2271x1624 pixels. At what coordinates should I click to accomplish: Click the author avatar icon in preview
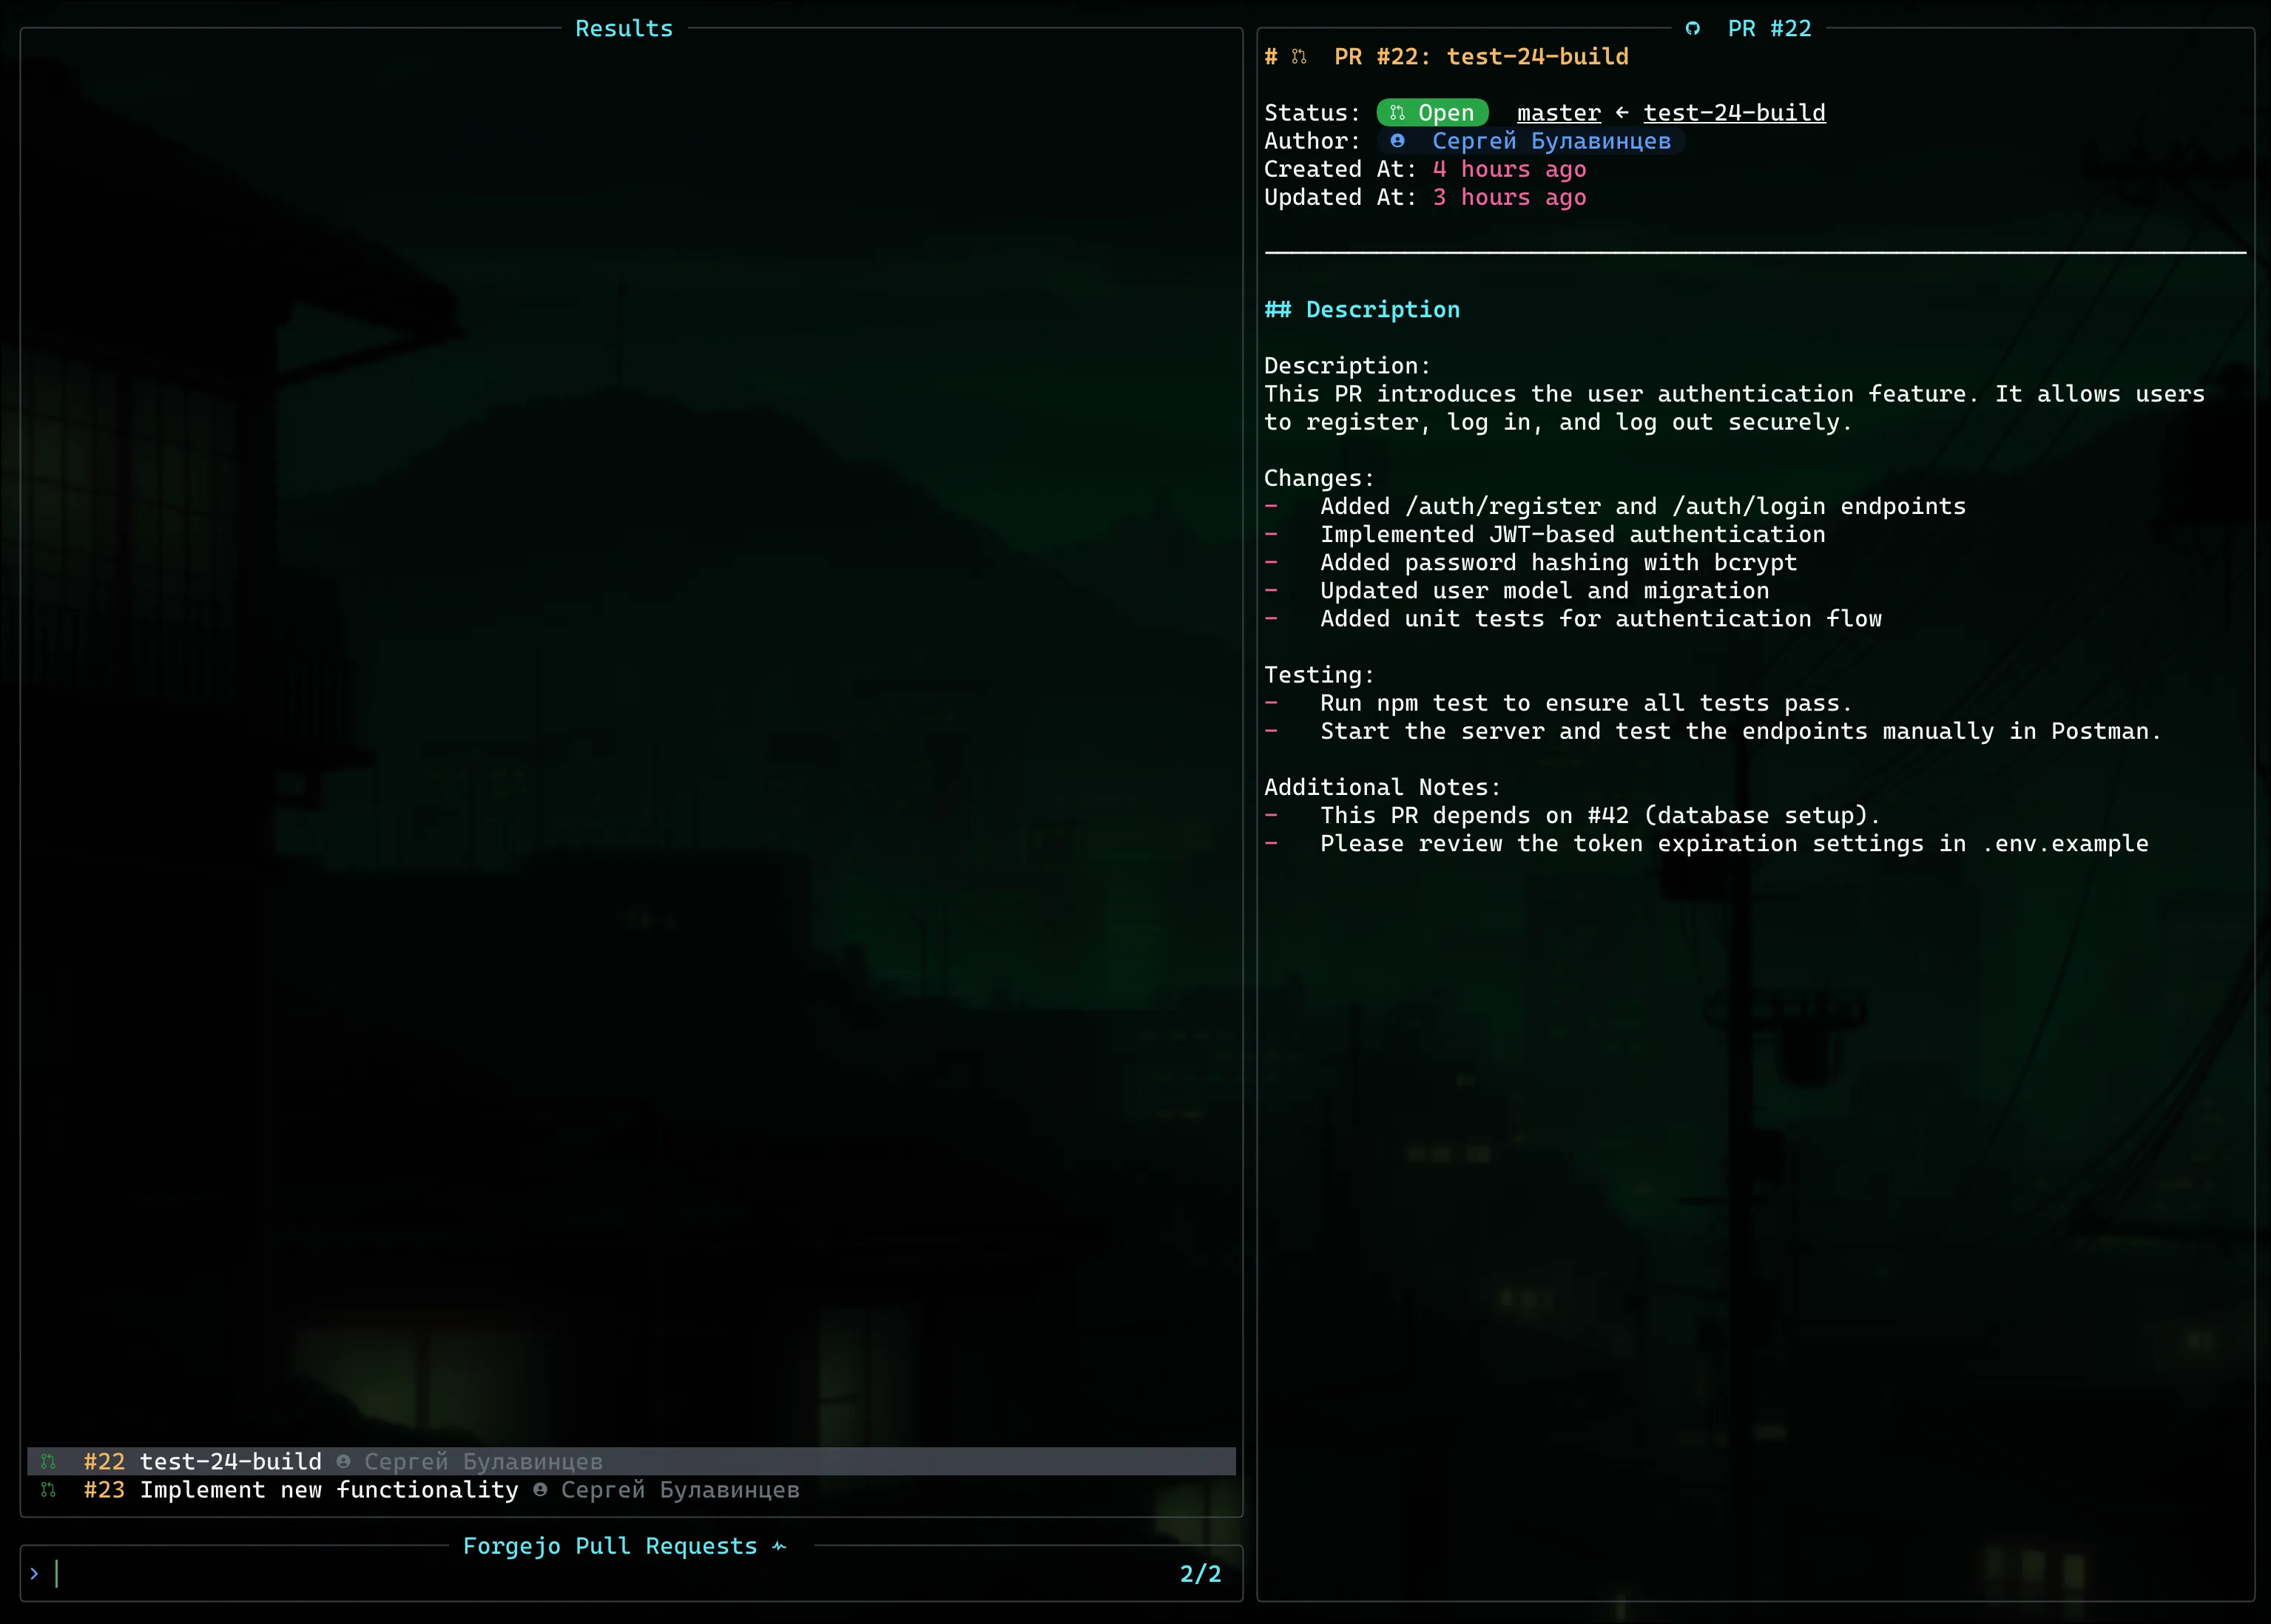click(1397, 141)
